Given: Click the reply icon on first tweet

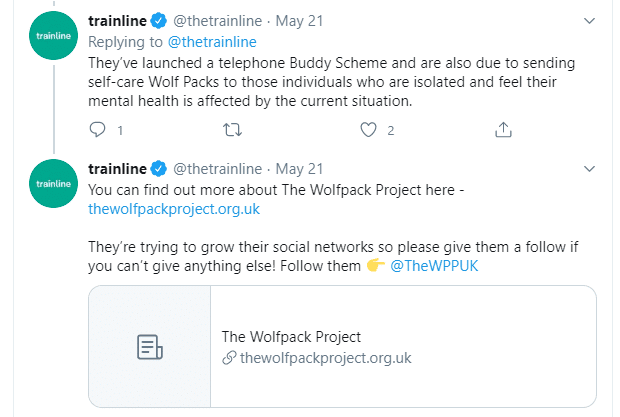Looking at the screenshot, I should [97, 130].
